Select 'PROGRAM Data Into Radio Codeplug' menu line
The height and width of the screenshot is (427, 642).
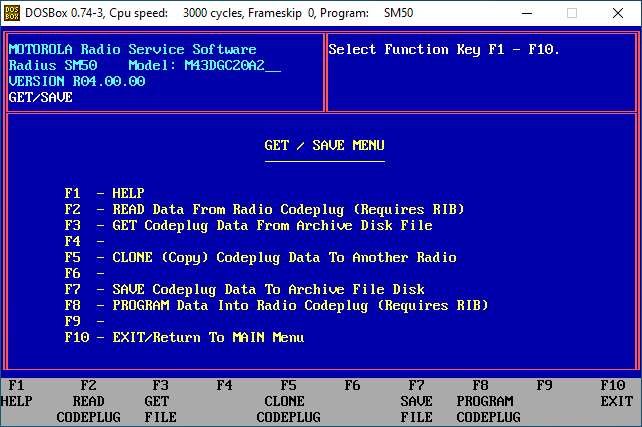(276, 305)
